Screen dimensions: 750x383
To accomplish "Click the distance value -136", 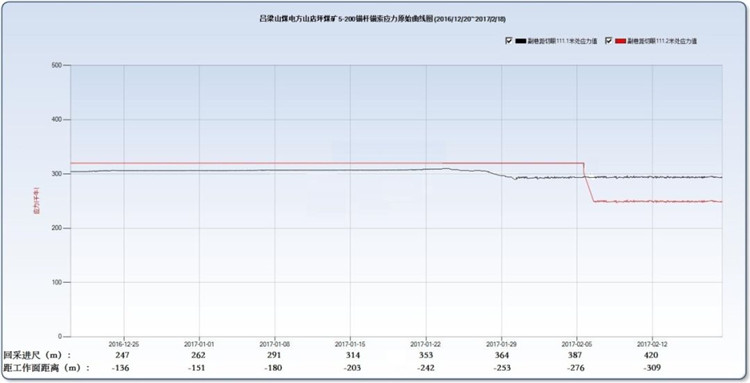I will (121, 368).
